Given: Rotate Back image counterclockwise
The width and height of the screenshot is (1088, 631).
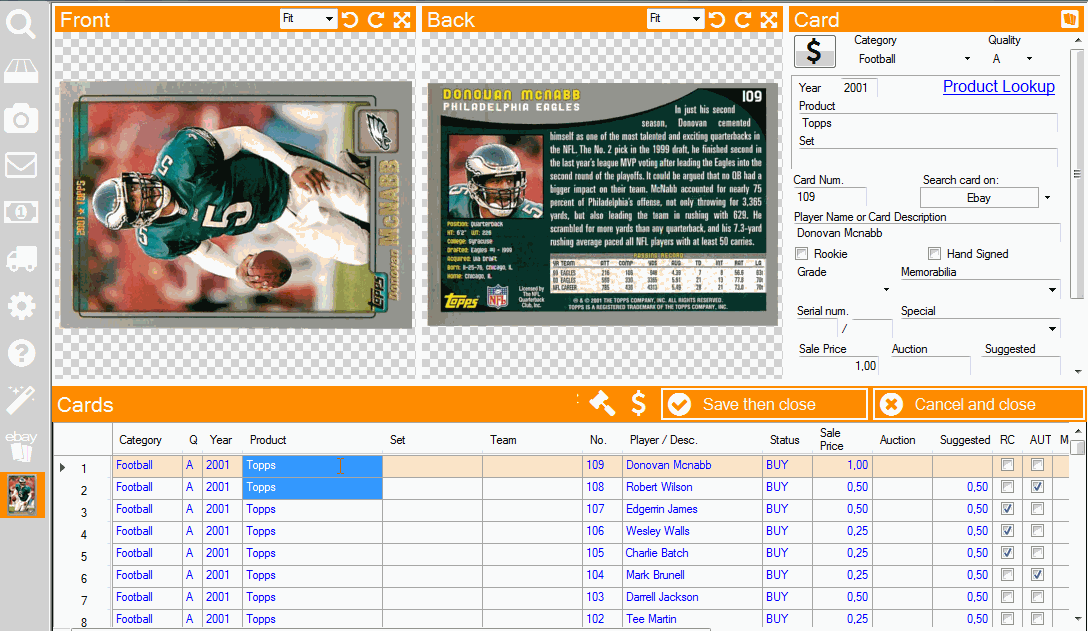Looking at the screenshot, I should [x=717, y=19].
